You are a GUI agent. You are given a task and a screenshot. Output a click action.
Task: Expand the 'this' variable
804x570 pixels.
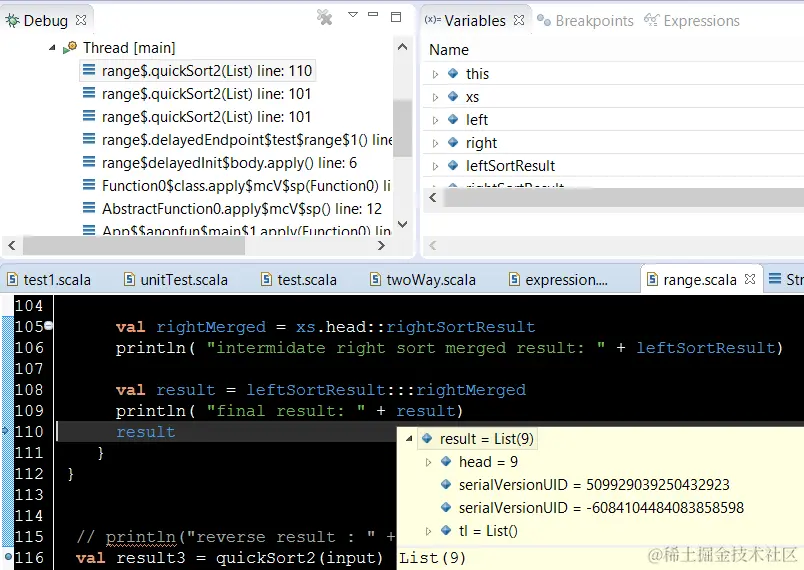[x=435, y=74]
